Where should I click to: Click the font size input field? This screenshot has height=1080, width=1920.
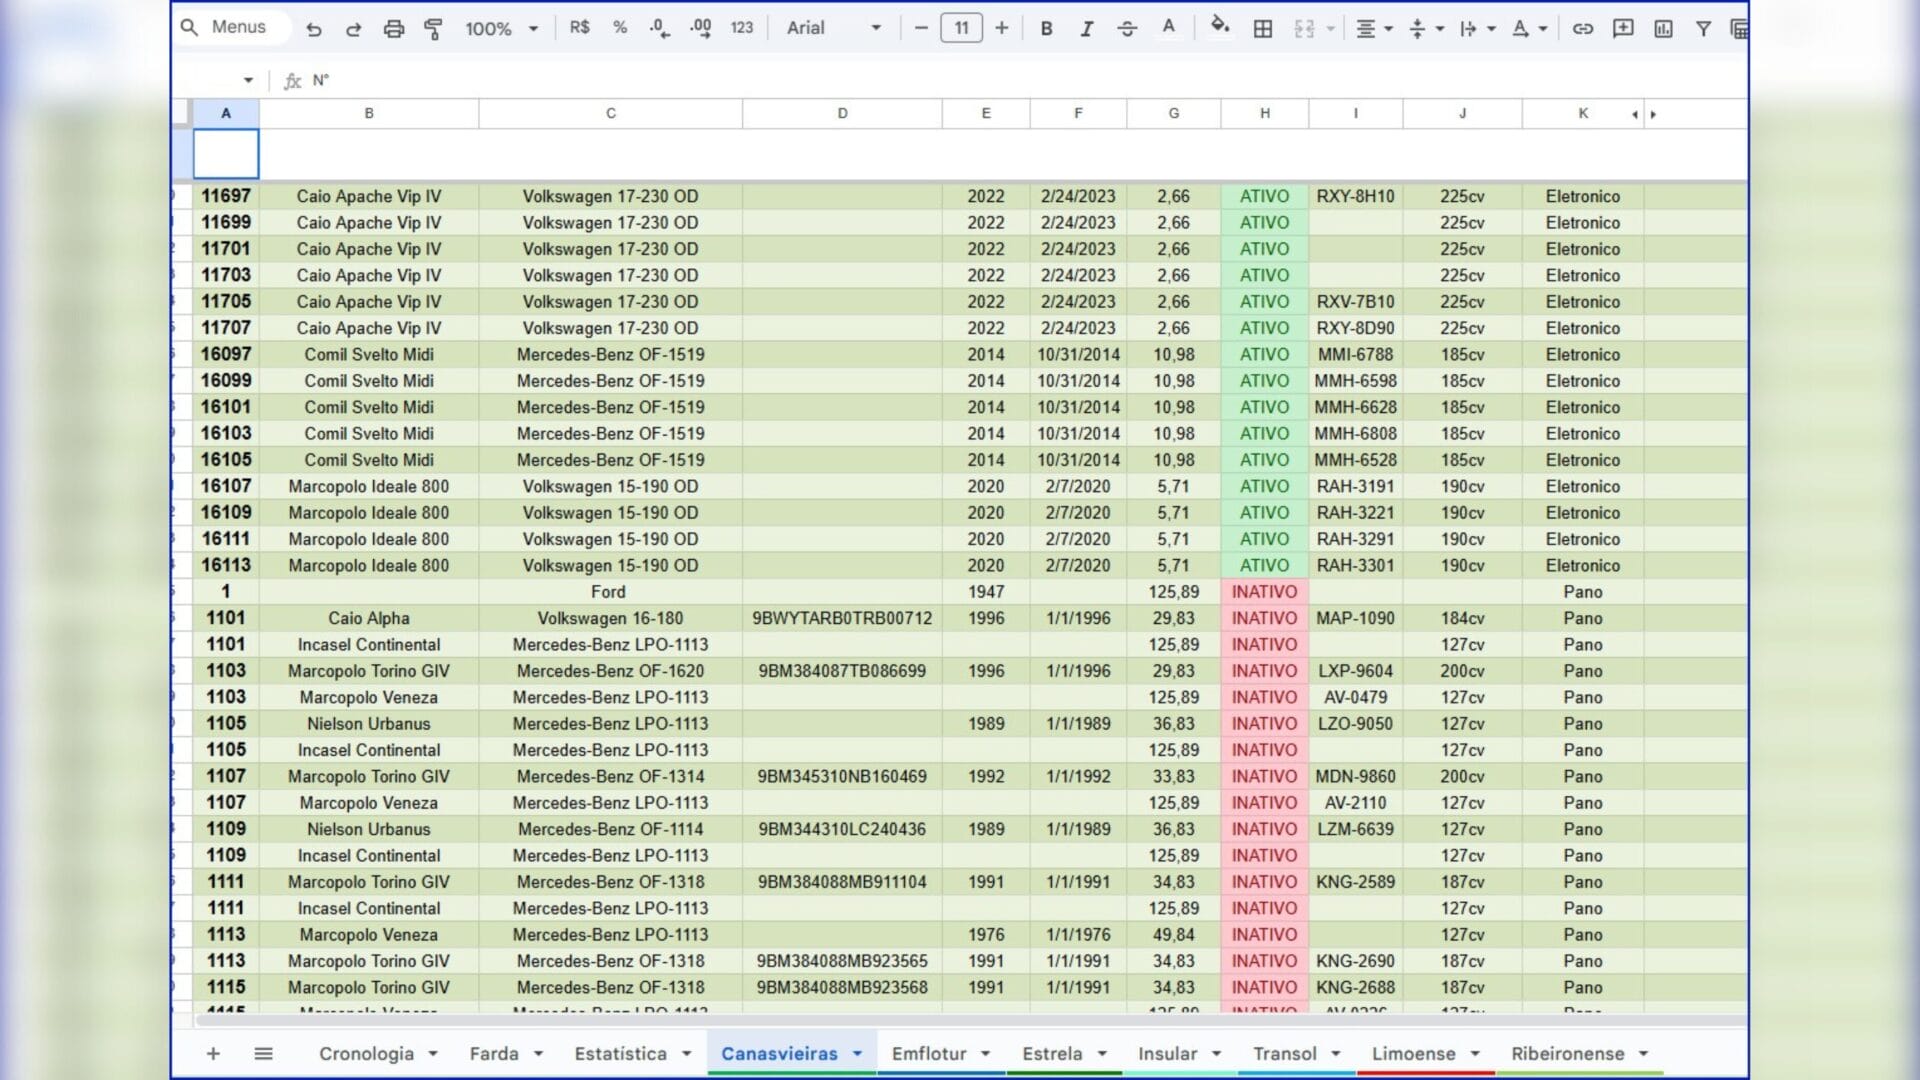(961, 28)
